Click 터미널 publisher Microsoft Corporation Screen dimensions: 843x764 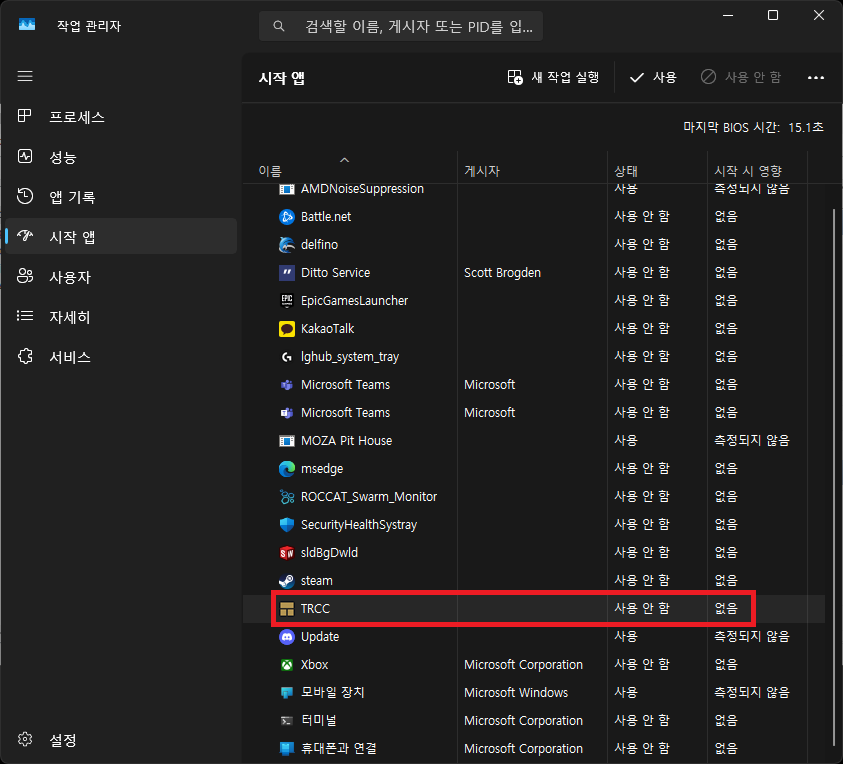(x=523, y=720)
